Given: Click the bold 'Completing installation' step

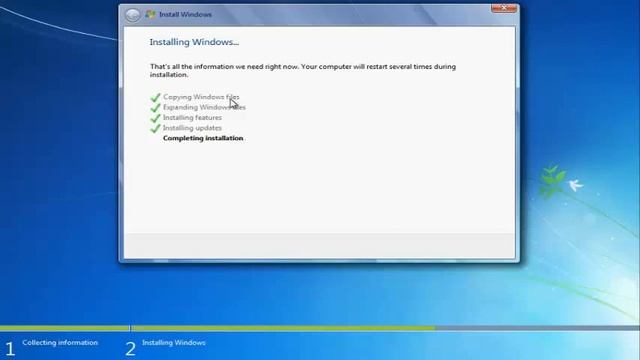Looking at the screenshot, I should [x=203, y=138].
